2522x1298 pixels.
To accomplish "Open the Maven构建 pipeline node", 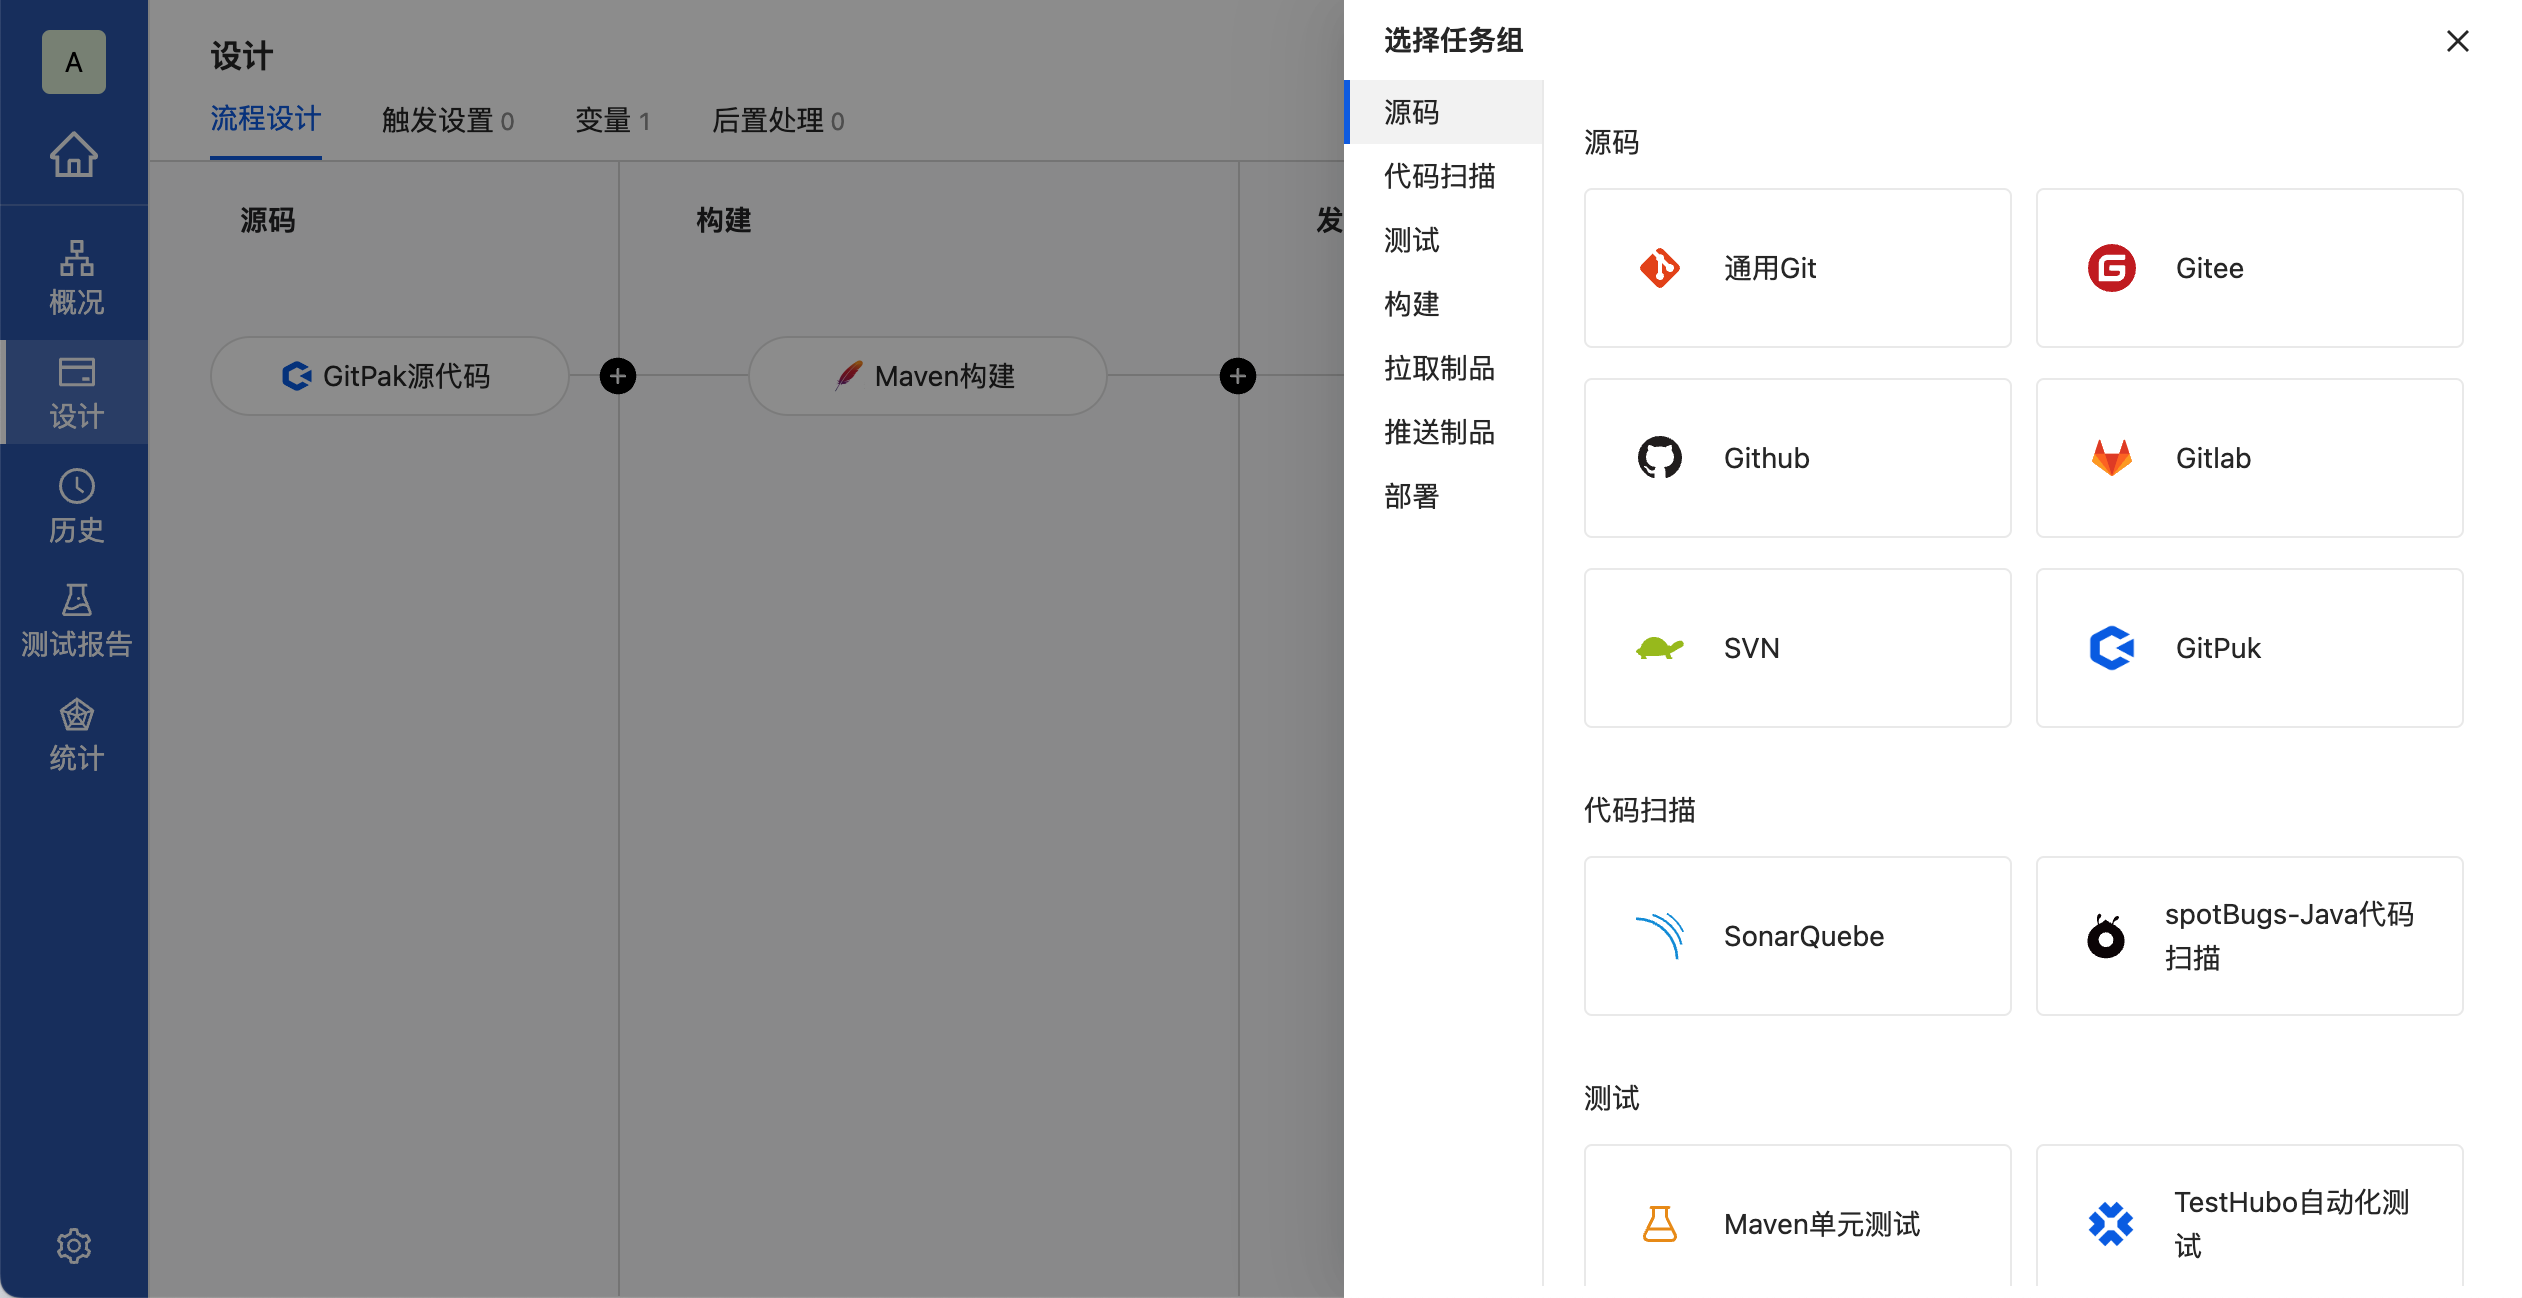I will [x=928, y=376].
